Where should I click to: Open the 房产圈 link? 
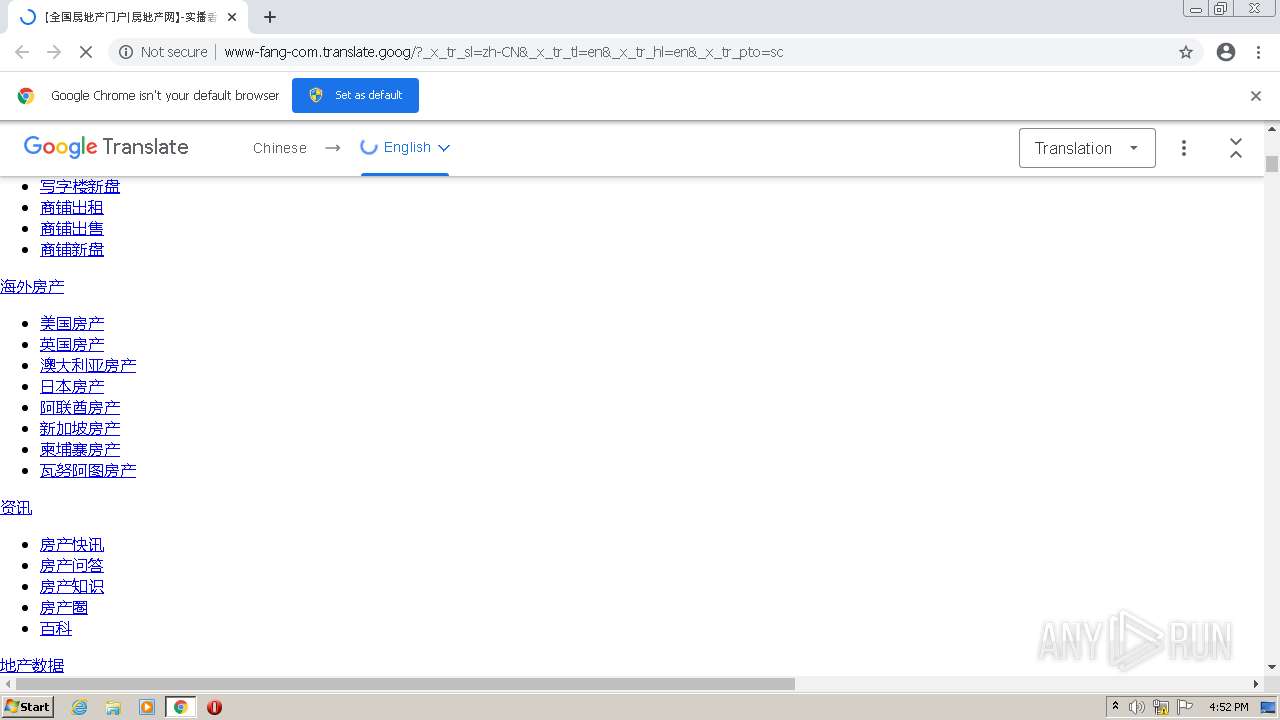click(x=64, y=607)
